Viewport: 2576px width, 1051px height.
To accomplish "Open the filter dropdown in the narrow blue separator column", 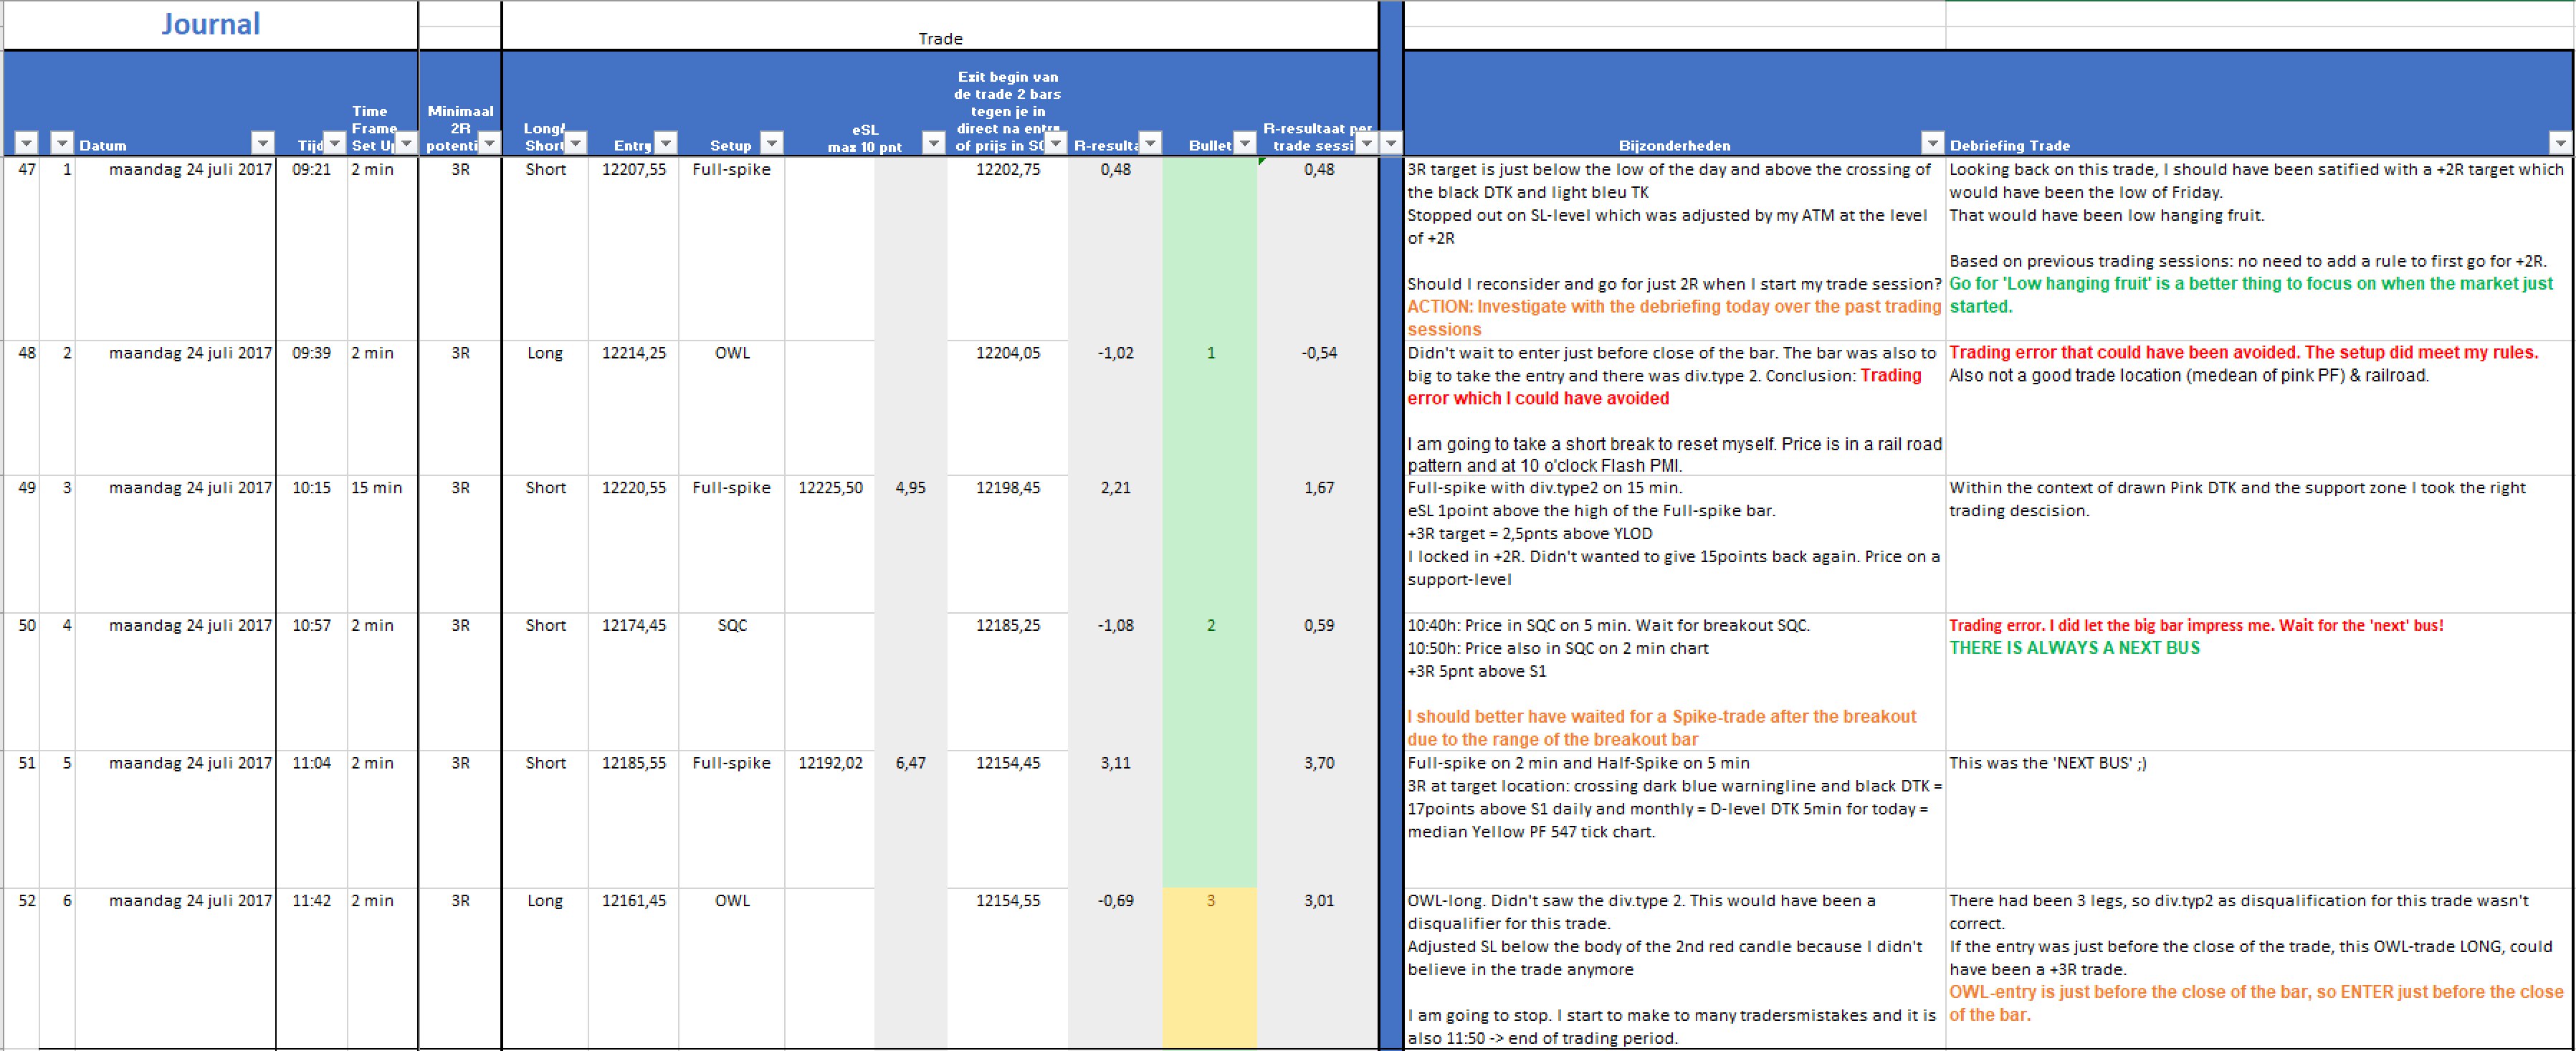I will point(1391,143).
